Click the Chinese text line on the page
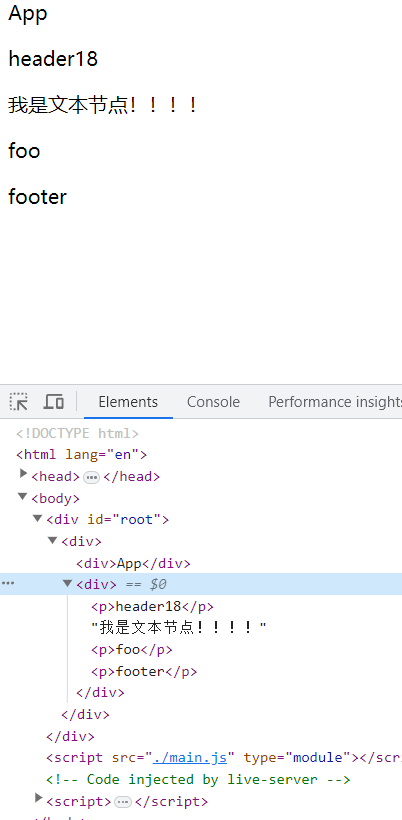402x820 pixels. [x=104, y=105]
